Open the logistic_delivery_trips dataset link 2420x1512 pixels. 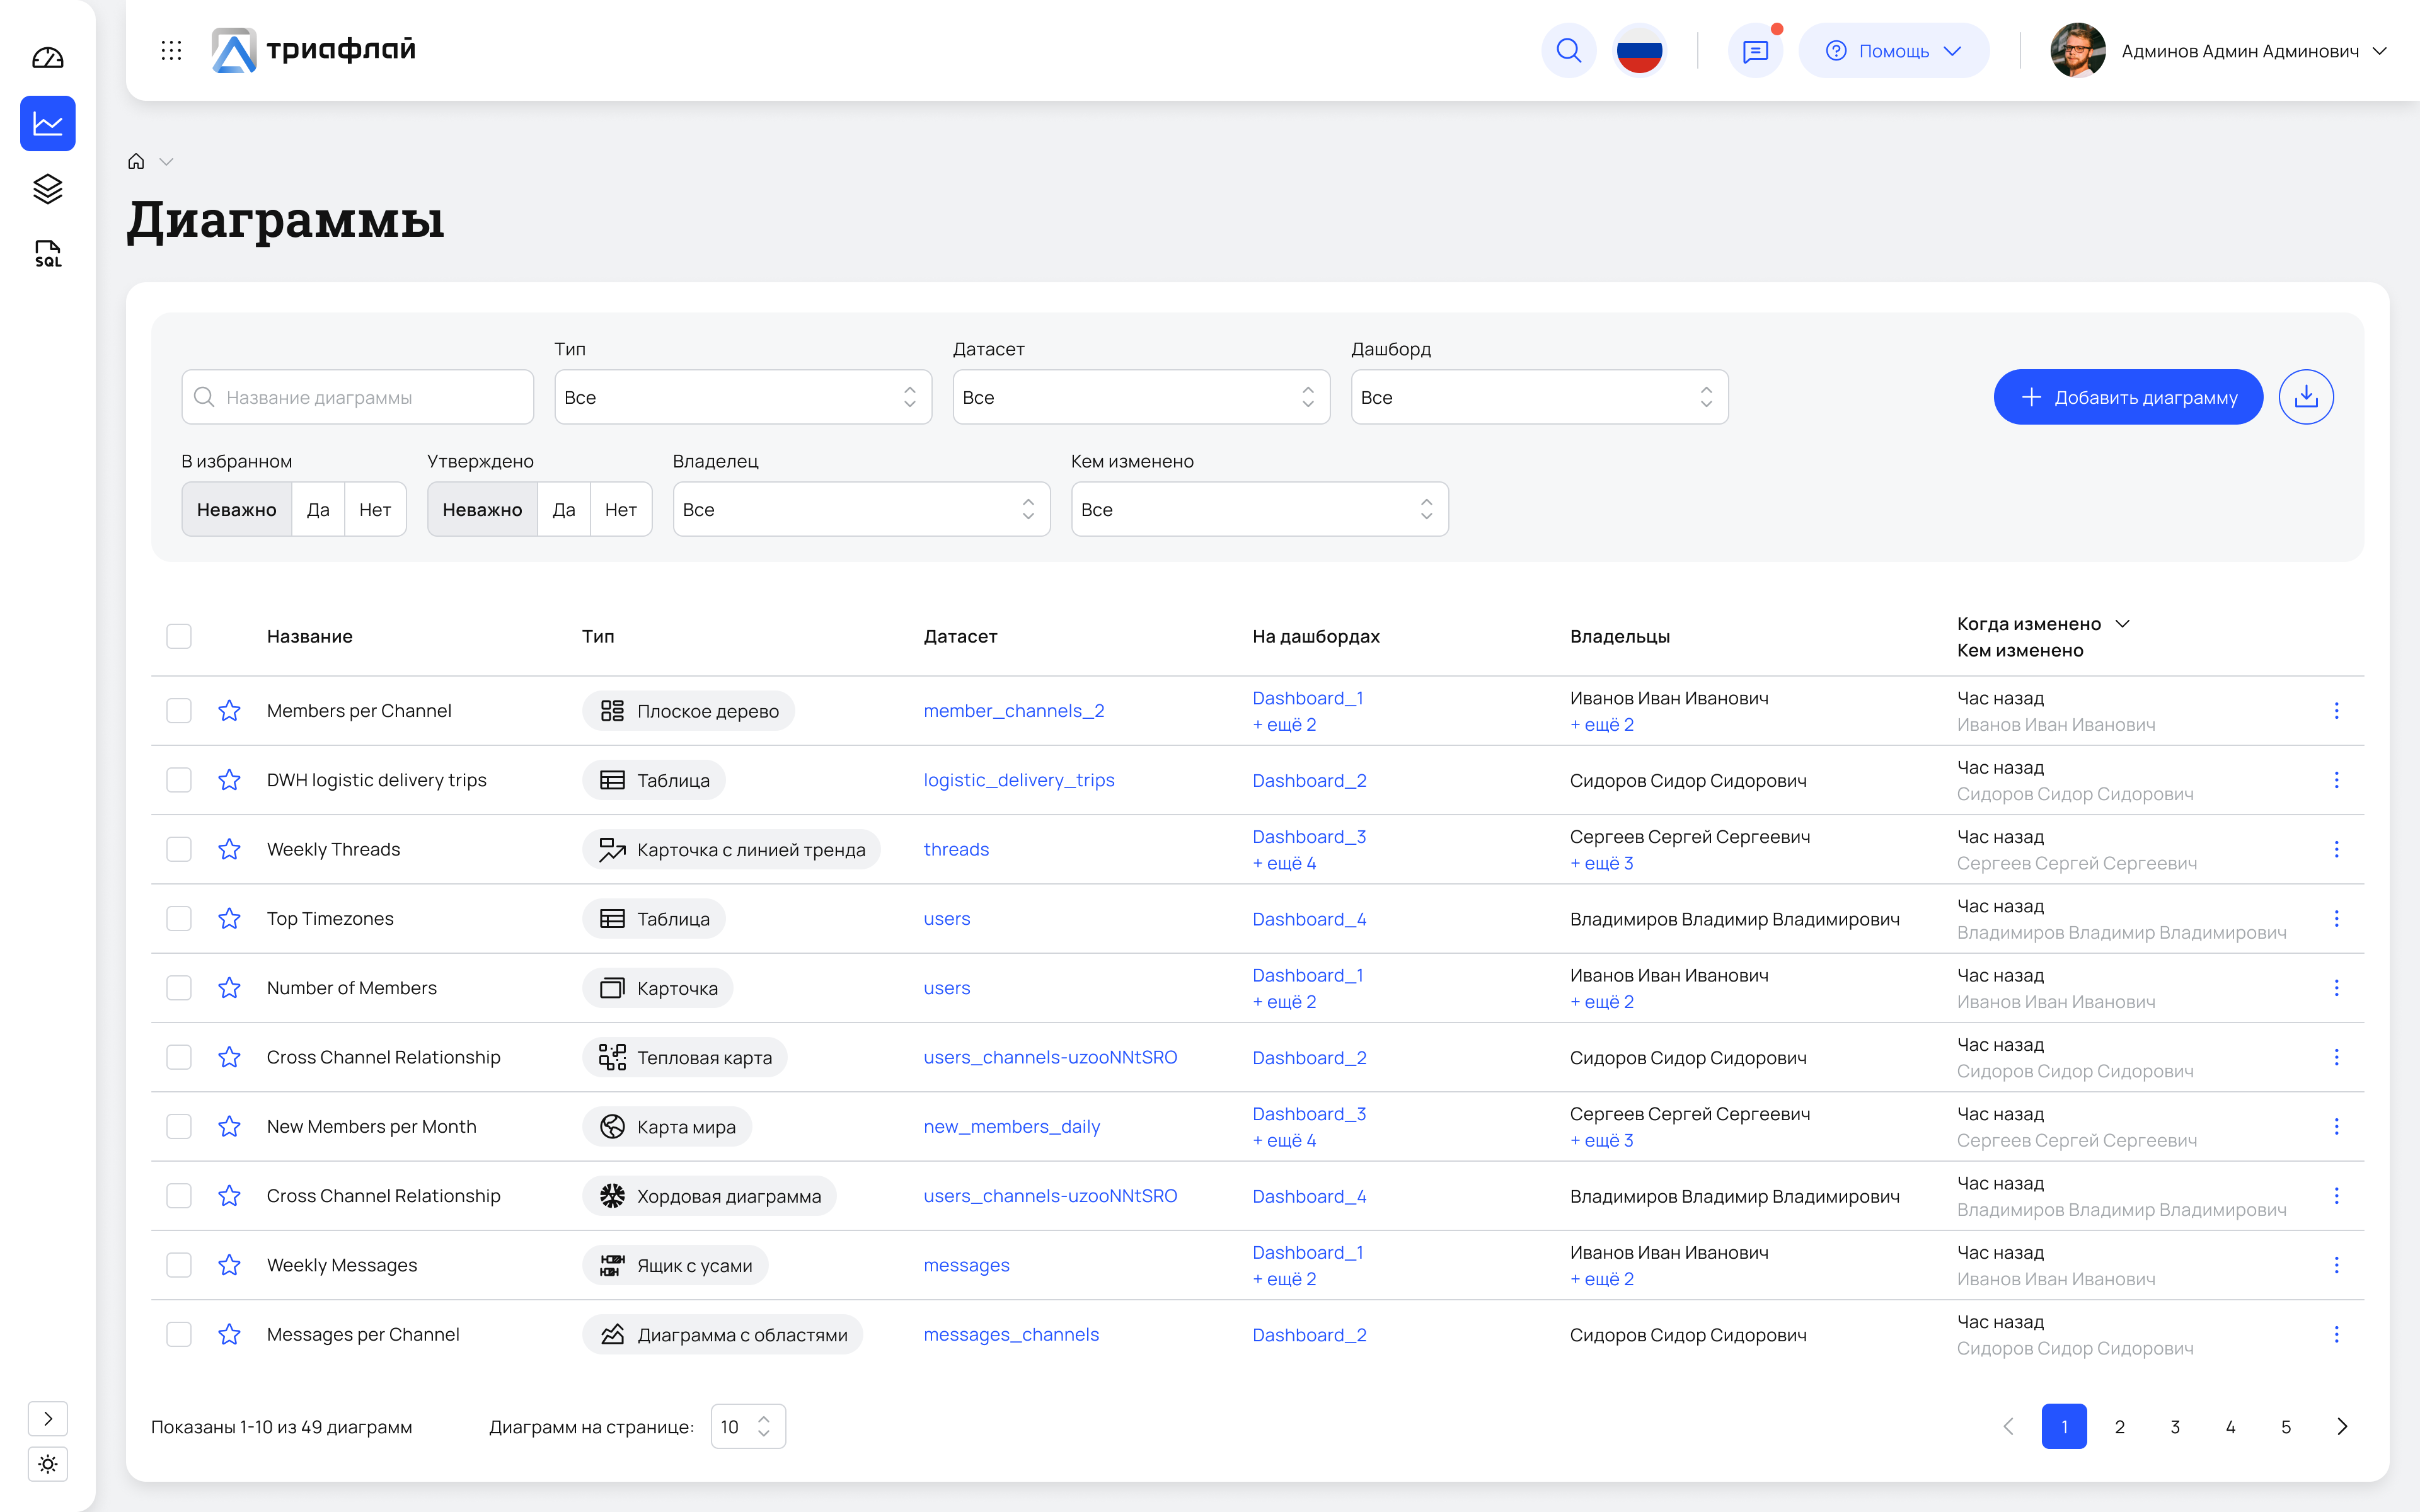tap(1018, 780)
